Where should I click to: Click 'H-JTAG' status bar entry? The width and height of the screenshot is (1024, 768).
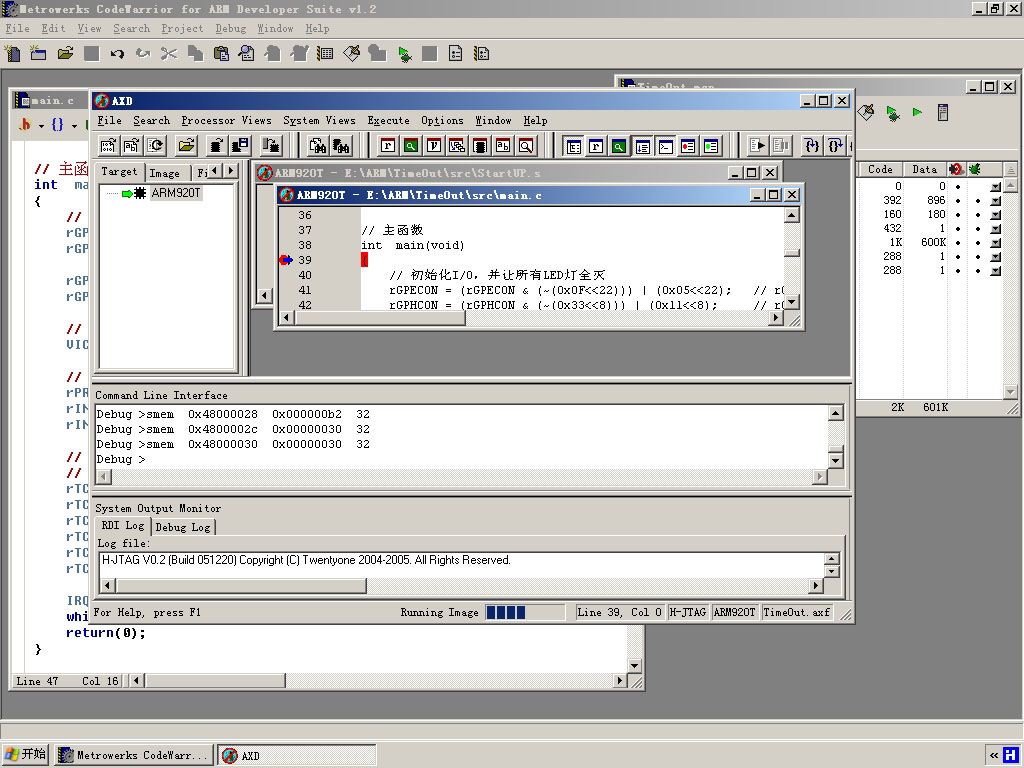pos(688,613)
